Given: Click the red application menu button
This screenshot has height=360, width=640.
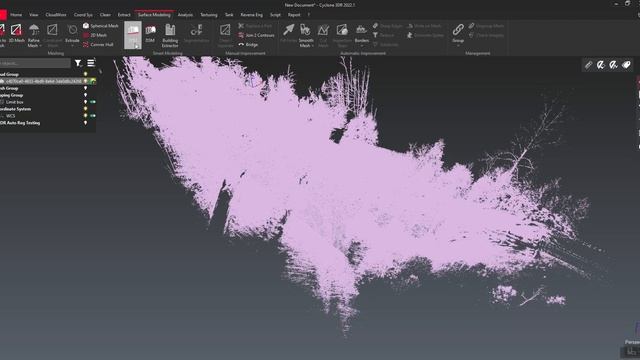Looking at the screenshot, I should pyautogui.click(x=3, y=15).
